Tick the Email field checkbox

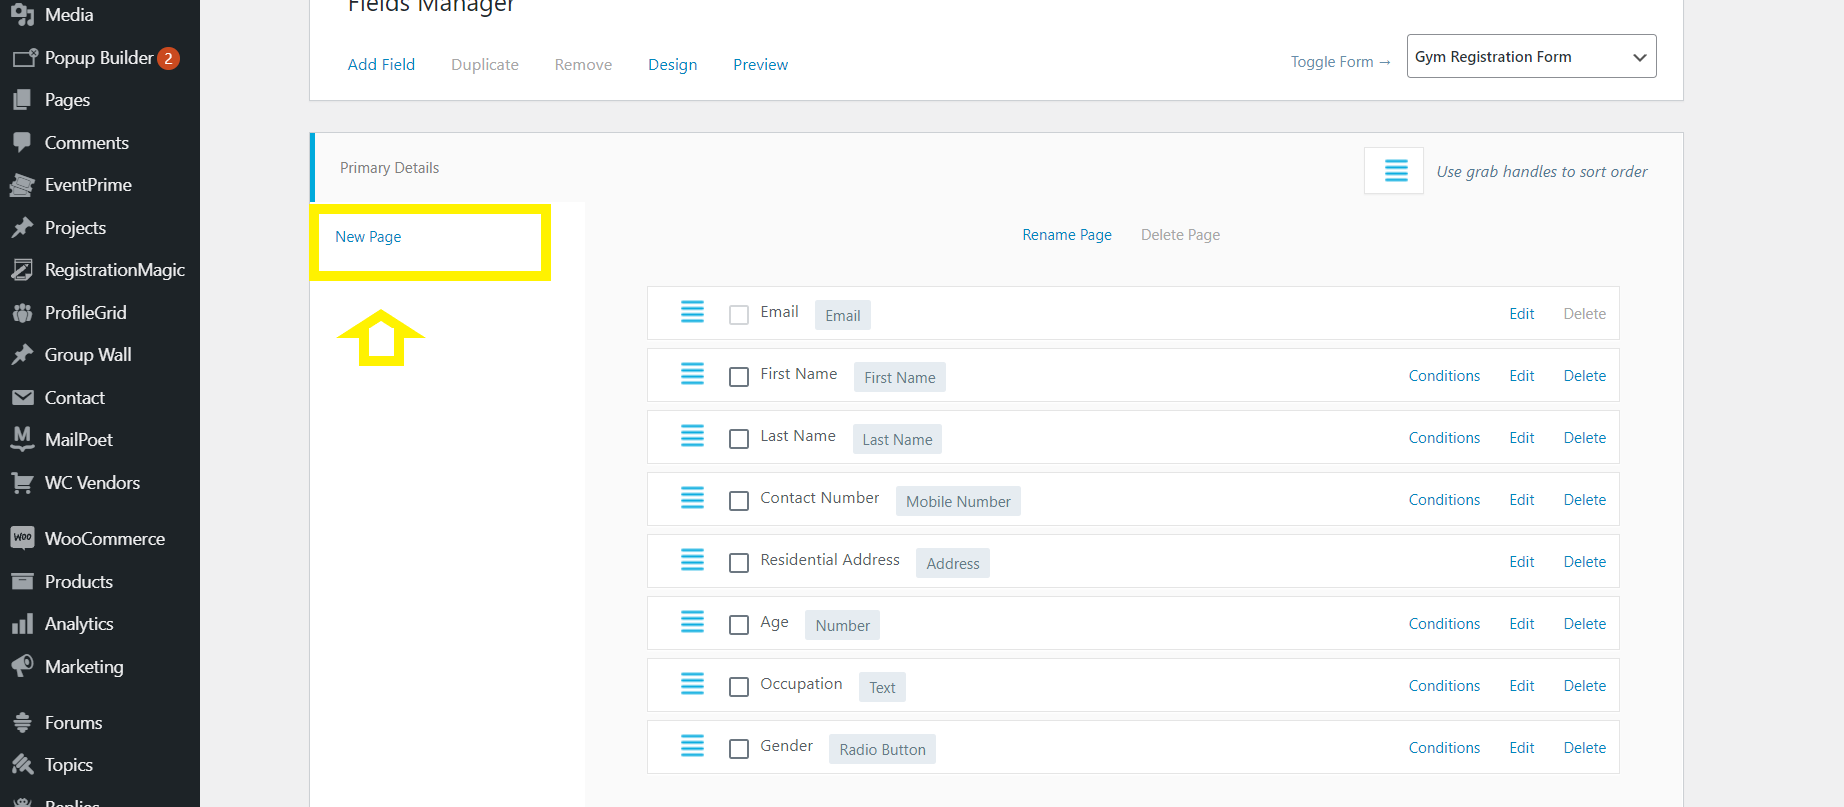739,315
